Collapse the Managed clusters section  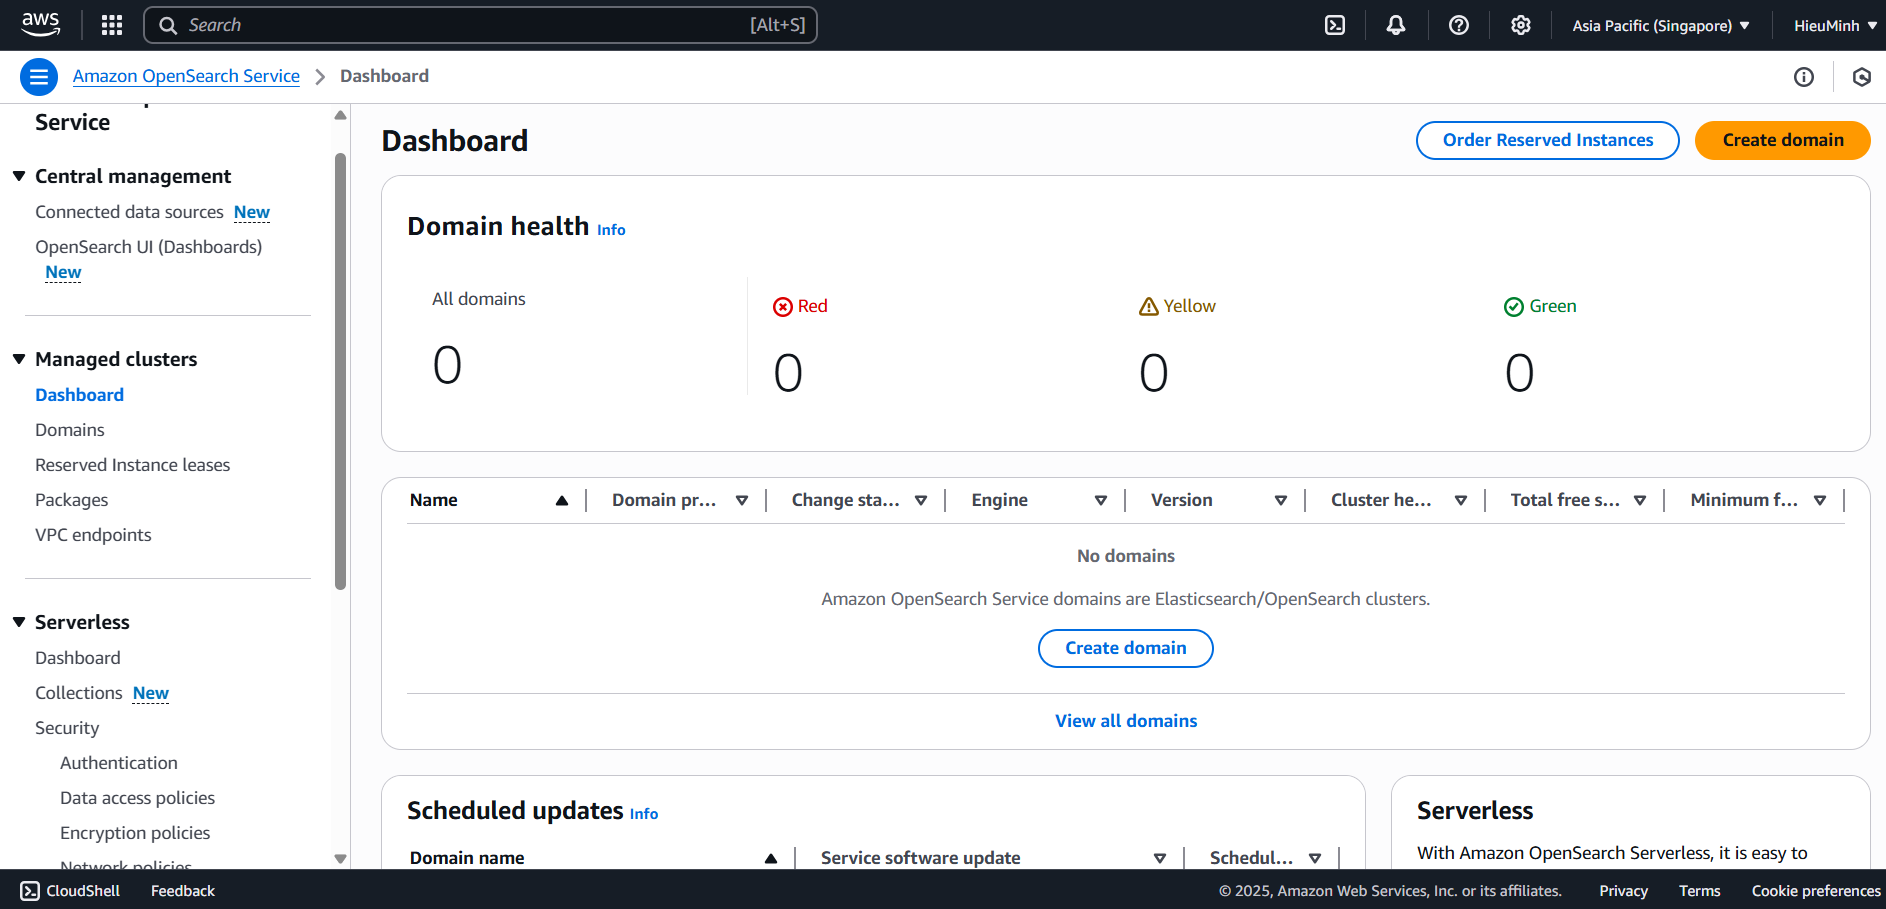(x=19, y=359)
